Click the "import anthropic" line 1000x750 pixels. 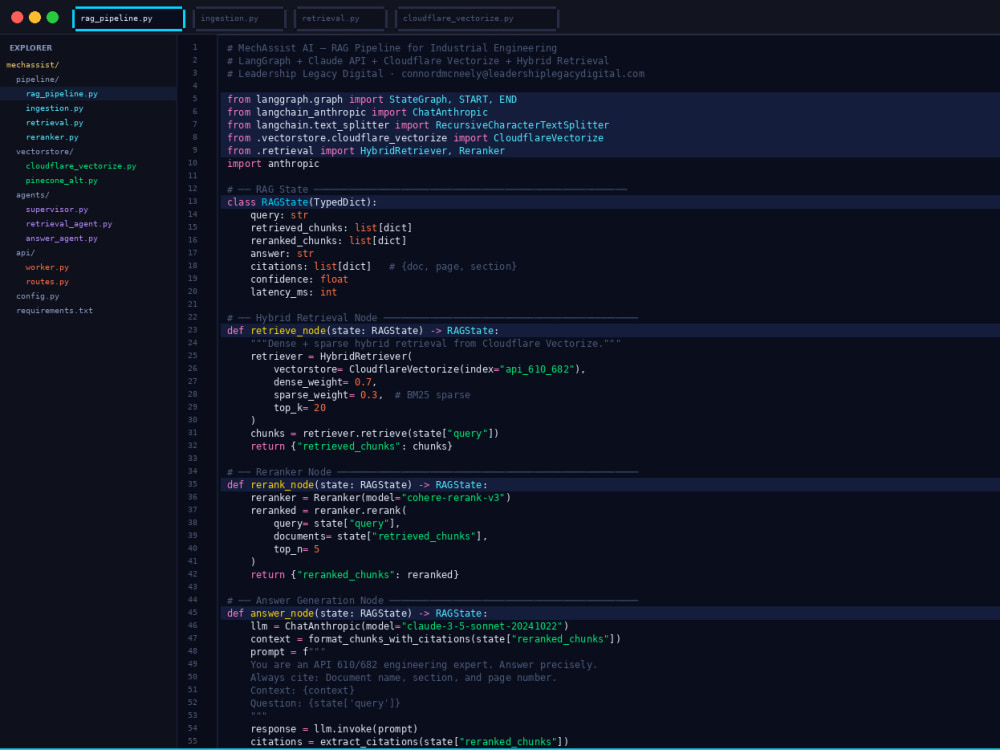(273, 164)
